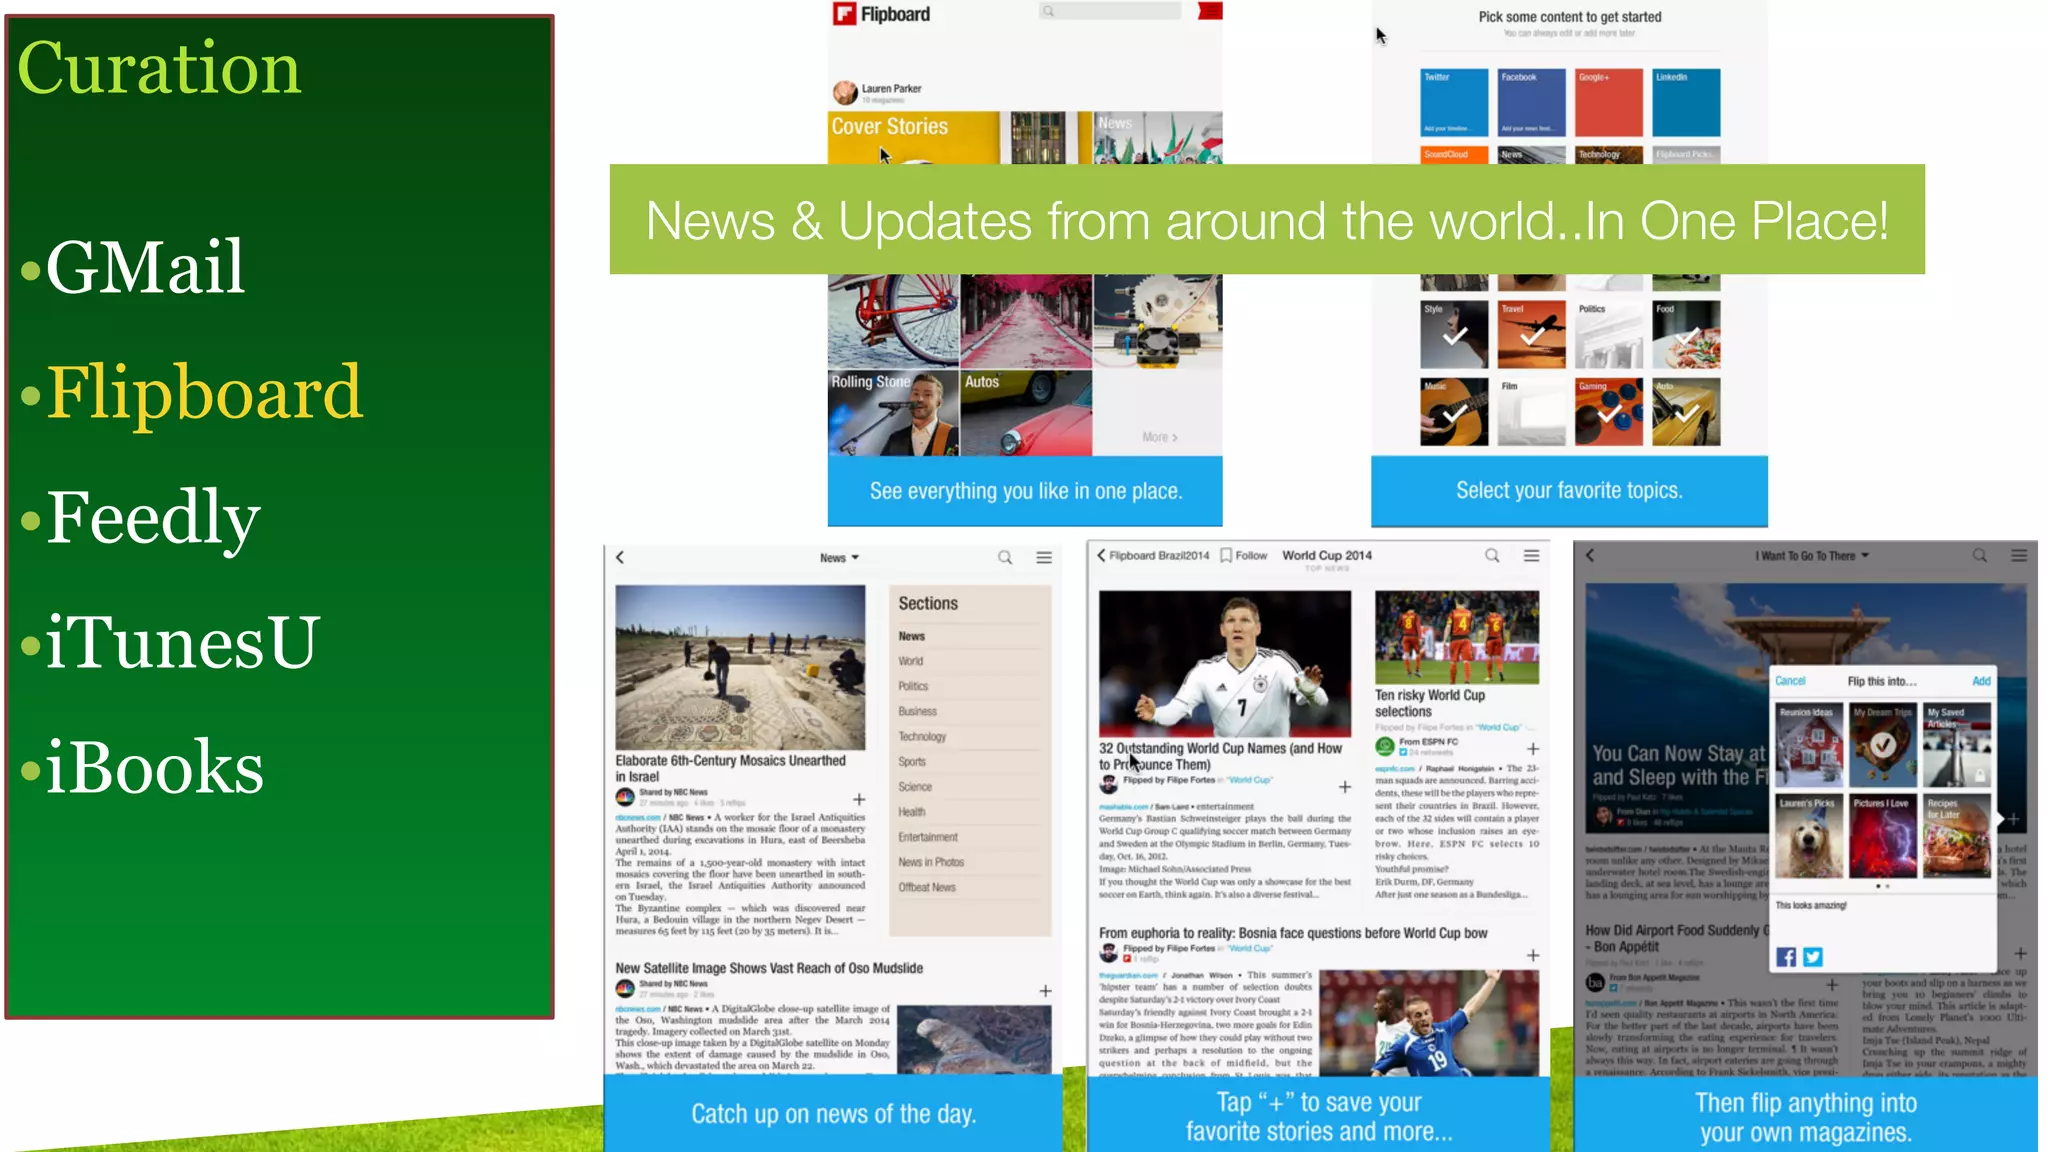Toggle the Music topic tile
Image resolution: width=2048 pixels, height=1152 pixels.
coord(1454,411)
